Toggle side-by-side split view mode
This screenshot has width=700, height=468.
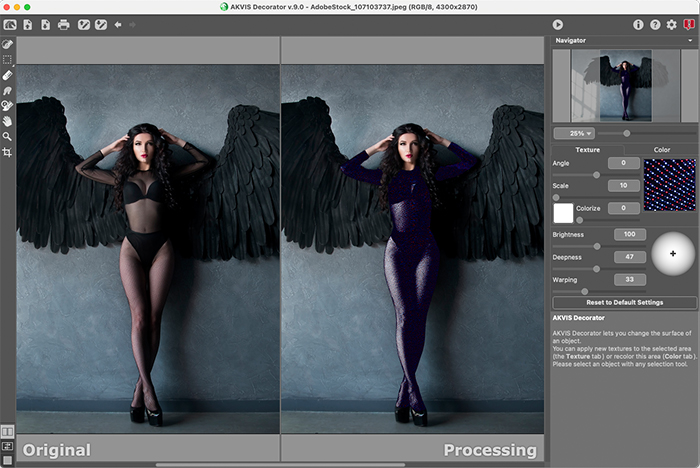[x=7, y=431]
